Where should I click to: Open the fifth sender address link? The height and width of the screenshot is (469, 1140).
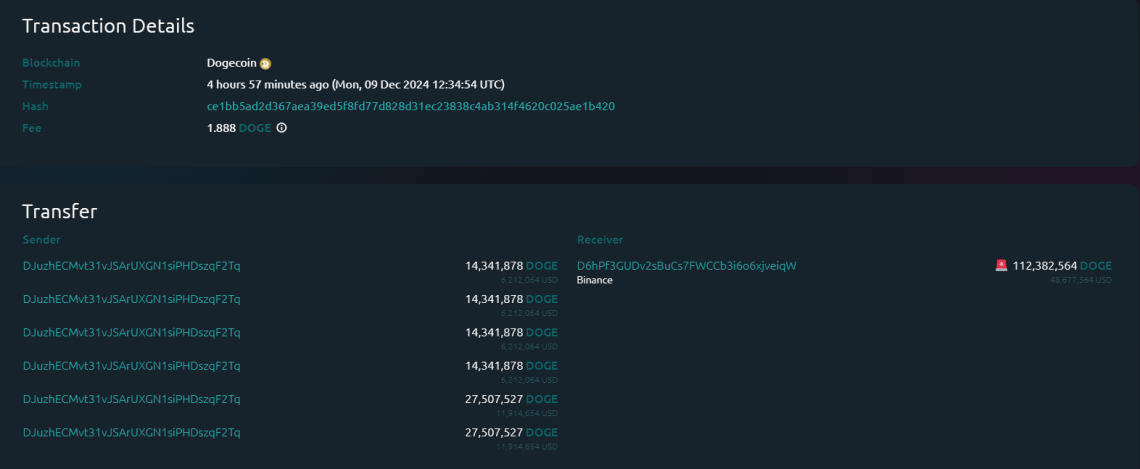coord(132,399)
